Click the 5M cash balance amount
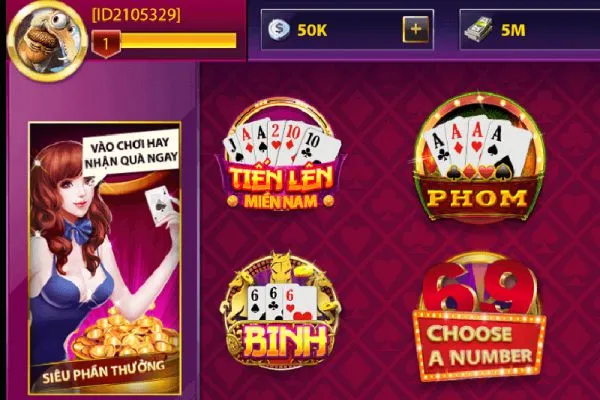600x400 pixels. click(513, 30)
